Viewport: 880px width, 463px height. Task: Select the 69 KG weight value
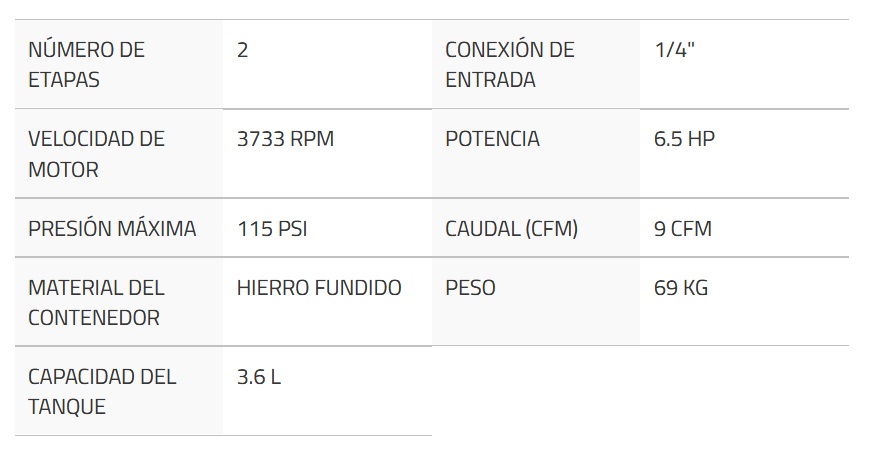(681, 288)
